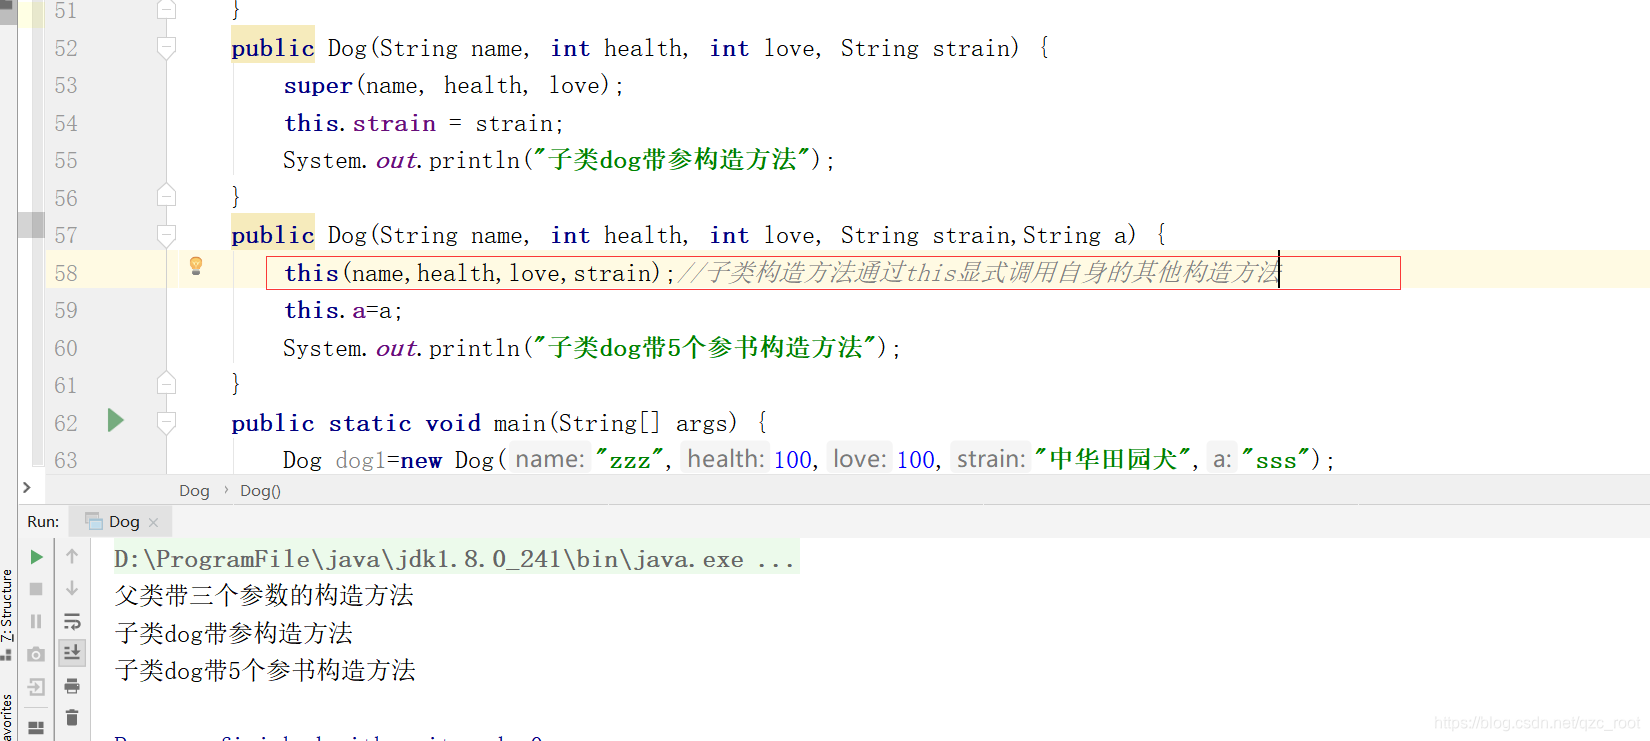Click the Stop process square icon
The height and width of the screenshot is (741, 1650).
pyautogui.click(x=36, y=589)
